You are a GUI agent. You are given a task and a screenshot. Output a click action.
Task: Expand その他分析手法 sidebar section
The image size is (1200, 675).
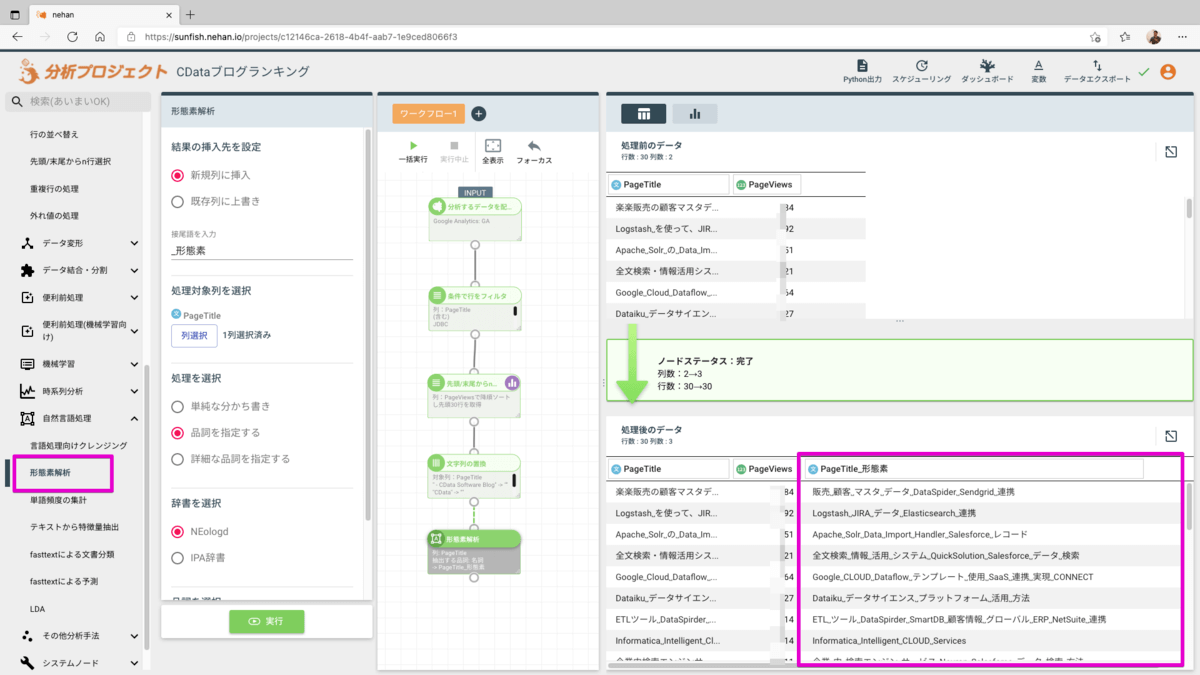(135, 636)
